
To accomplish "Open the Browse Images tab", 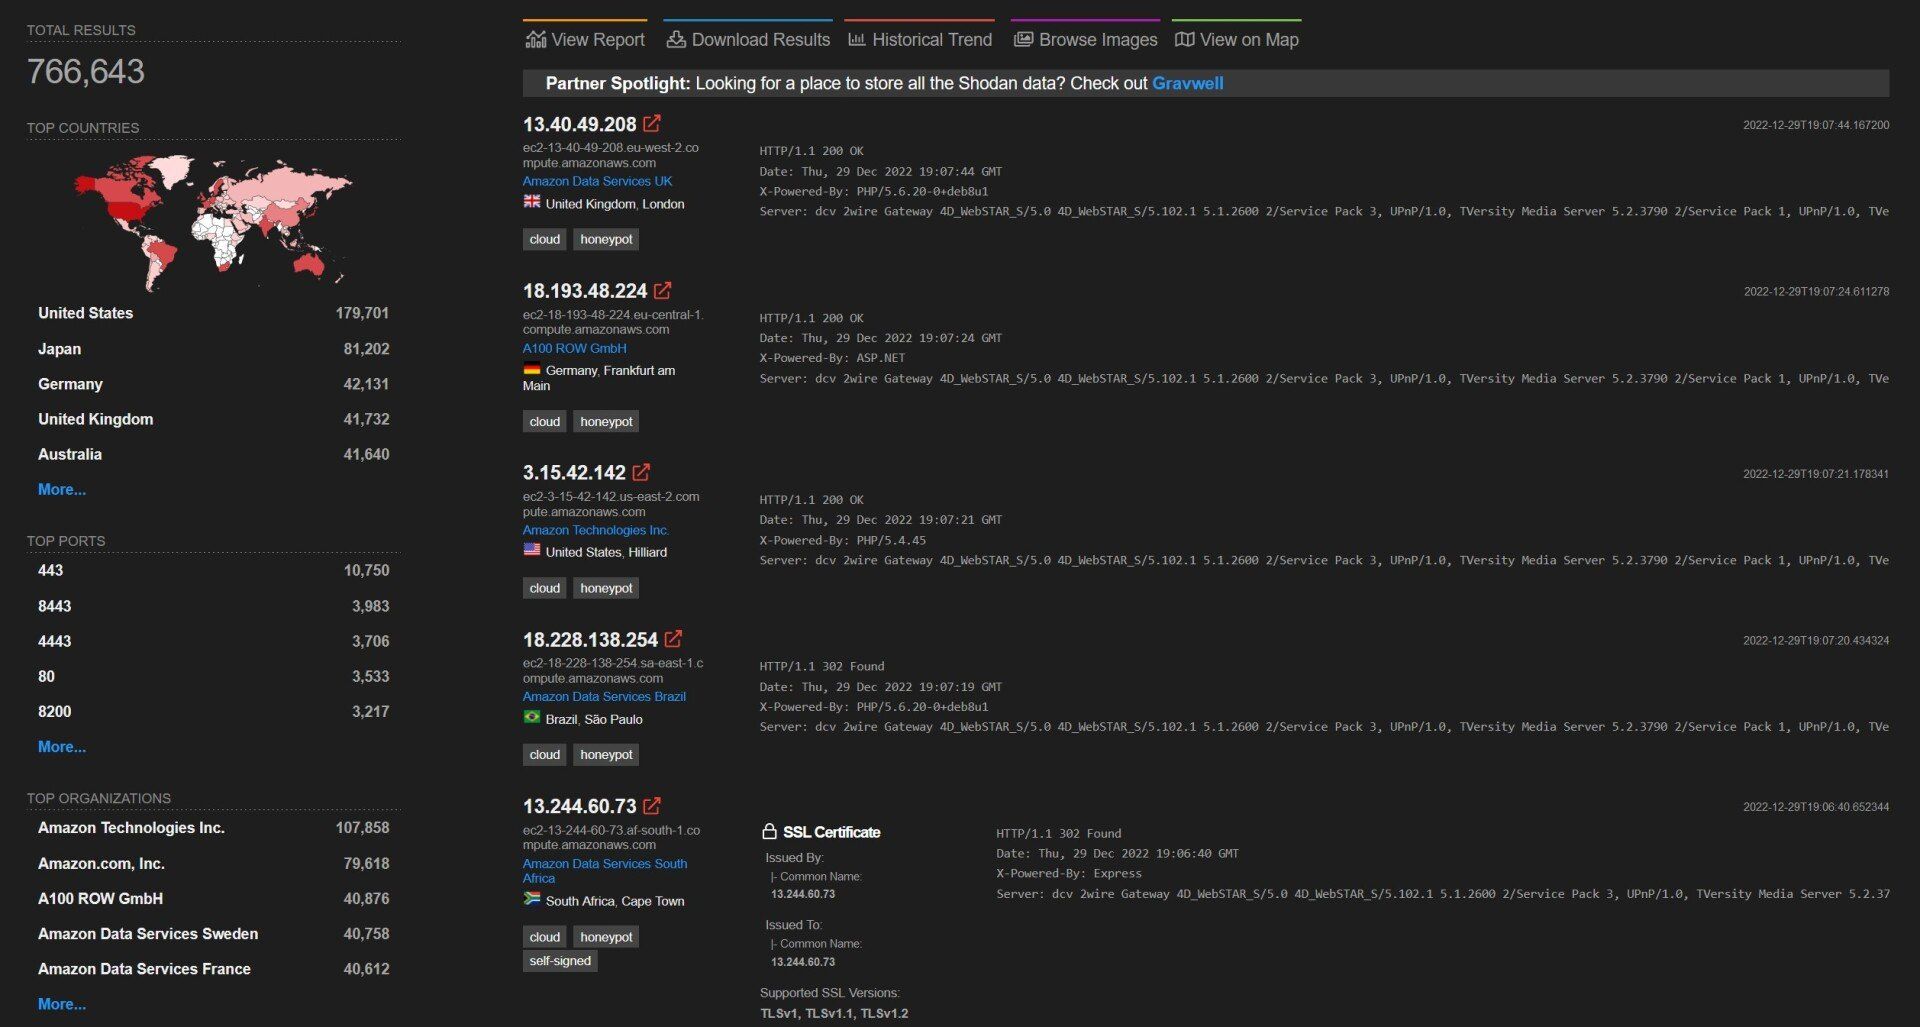I will pos(1086,40).
